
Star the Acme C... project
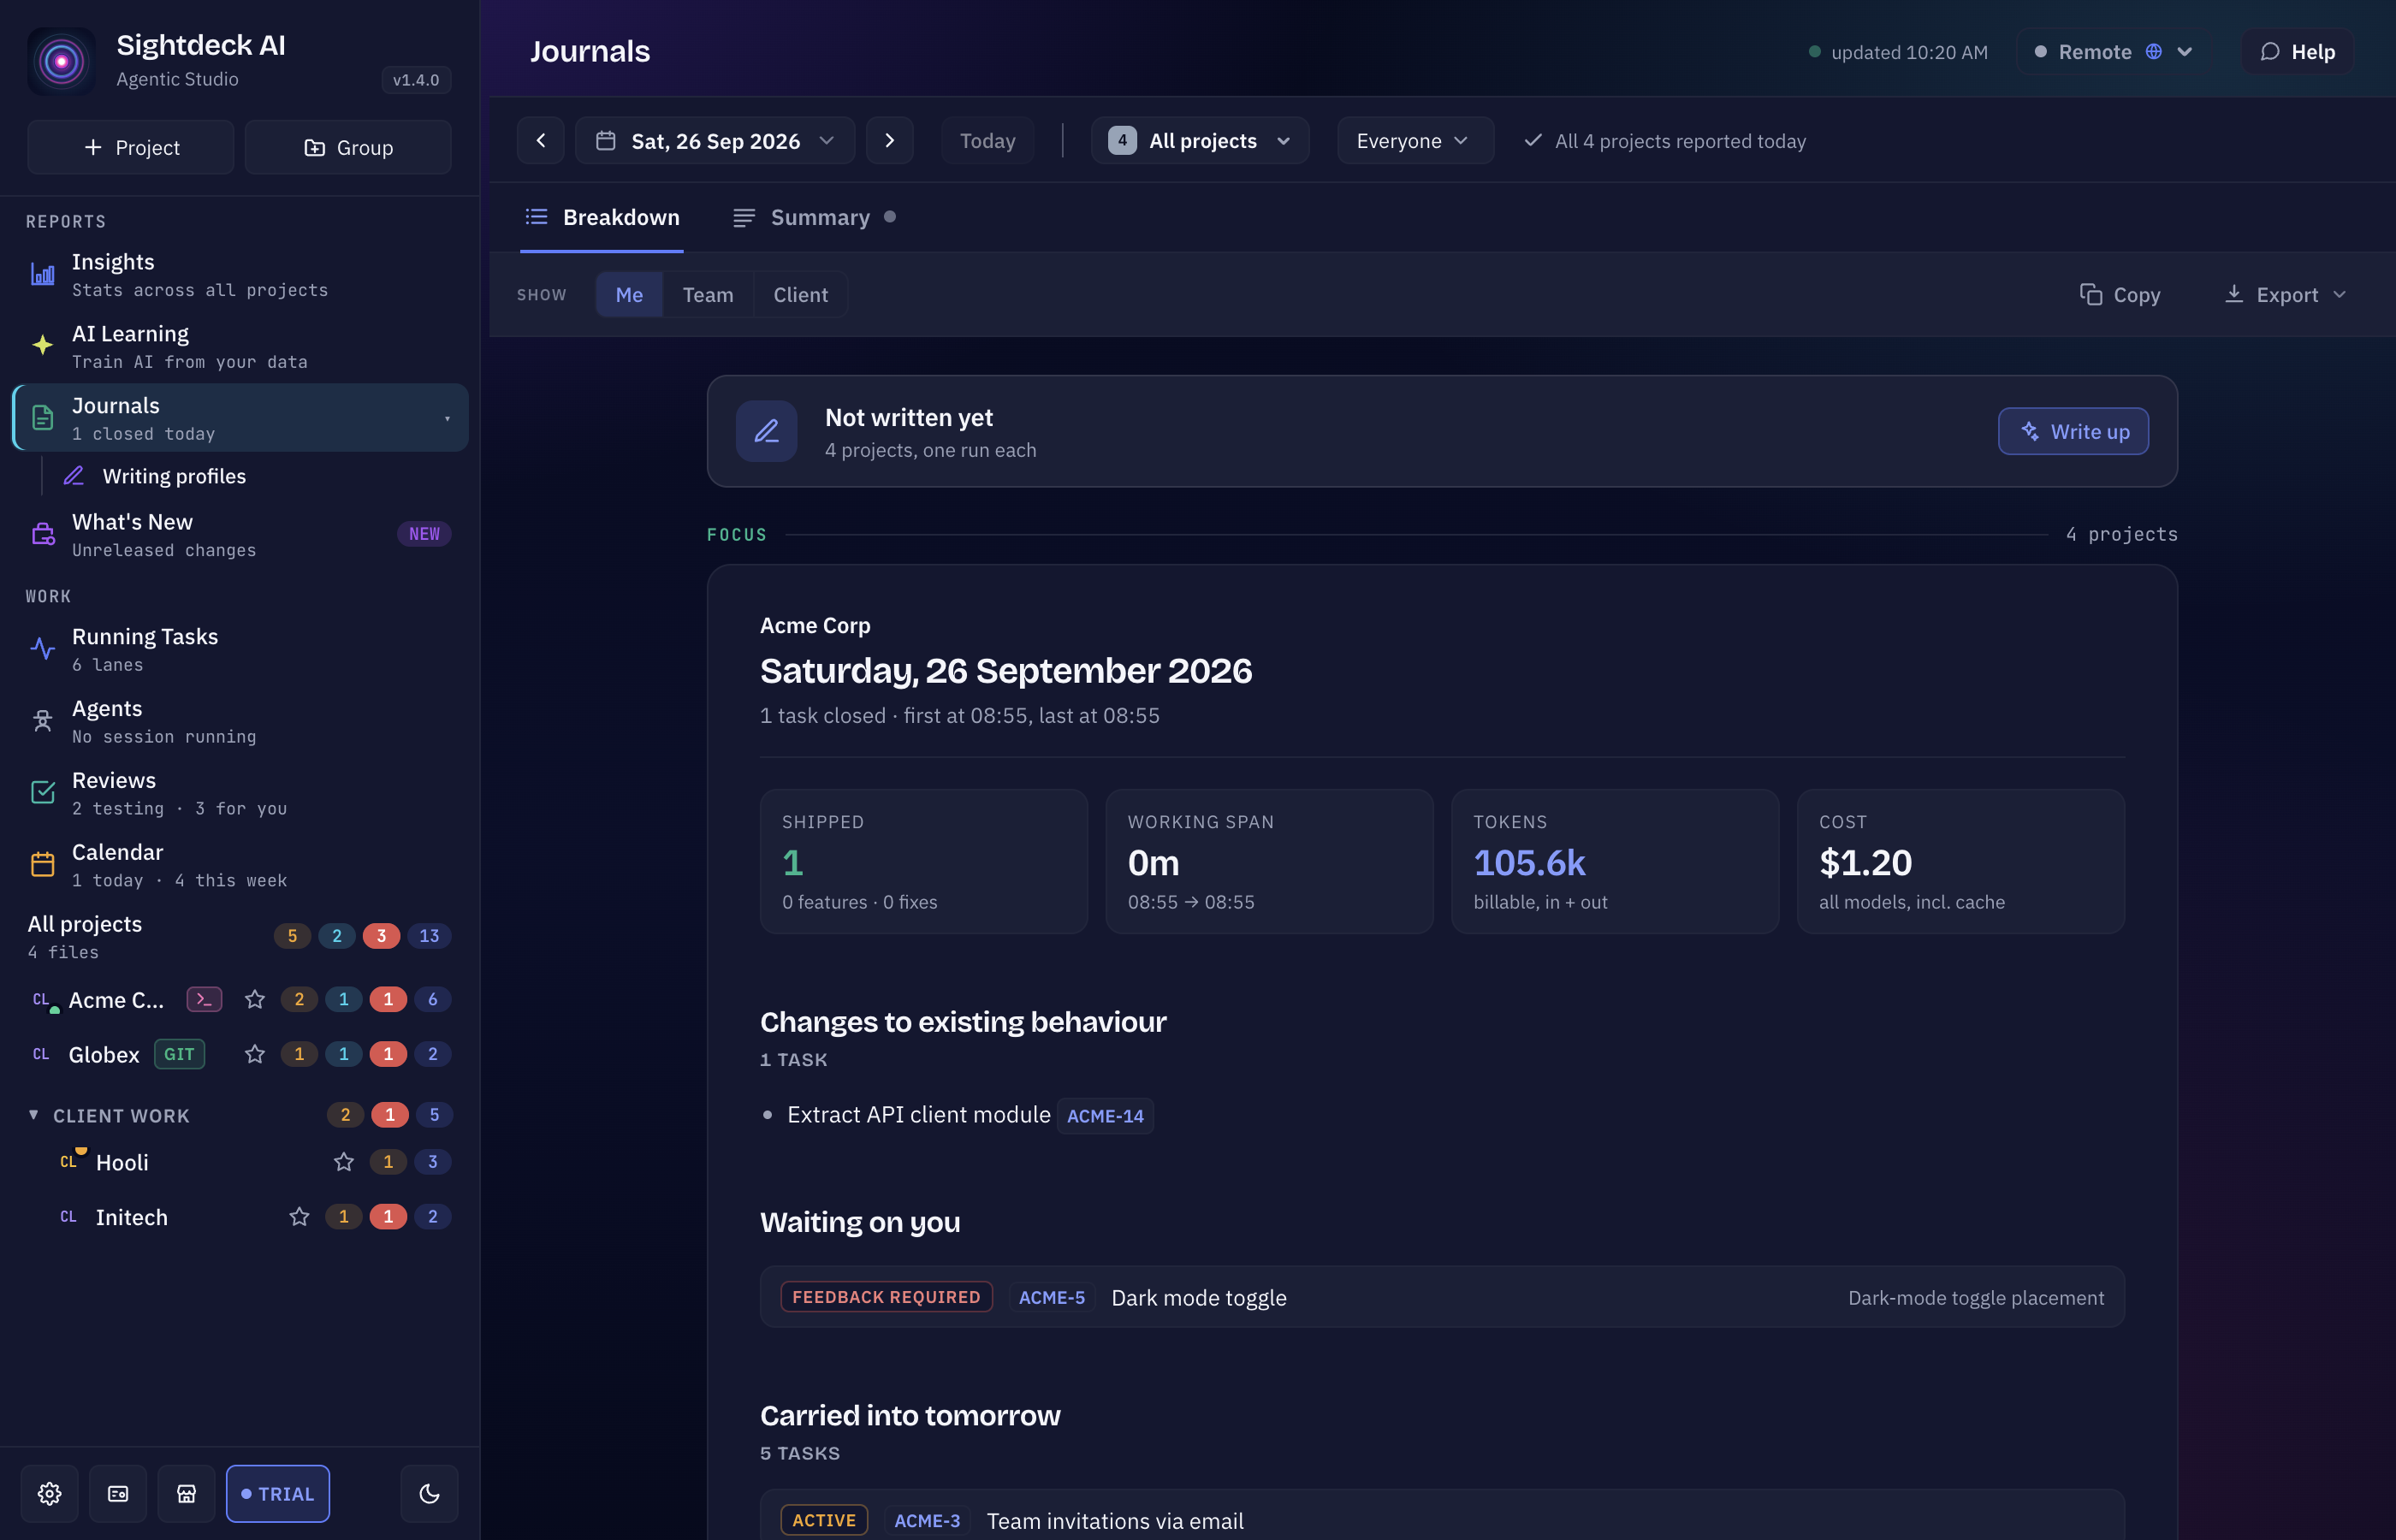pos(255,999)
